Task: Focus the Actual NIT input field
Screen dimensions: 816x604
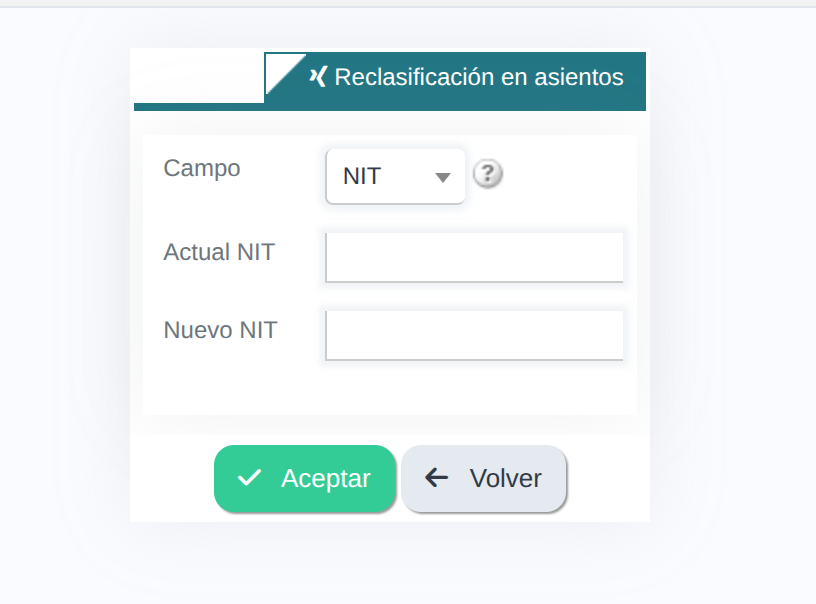Action: click(x=474, y=258)
